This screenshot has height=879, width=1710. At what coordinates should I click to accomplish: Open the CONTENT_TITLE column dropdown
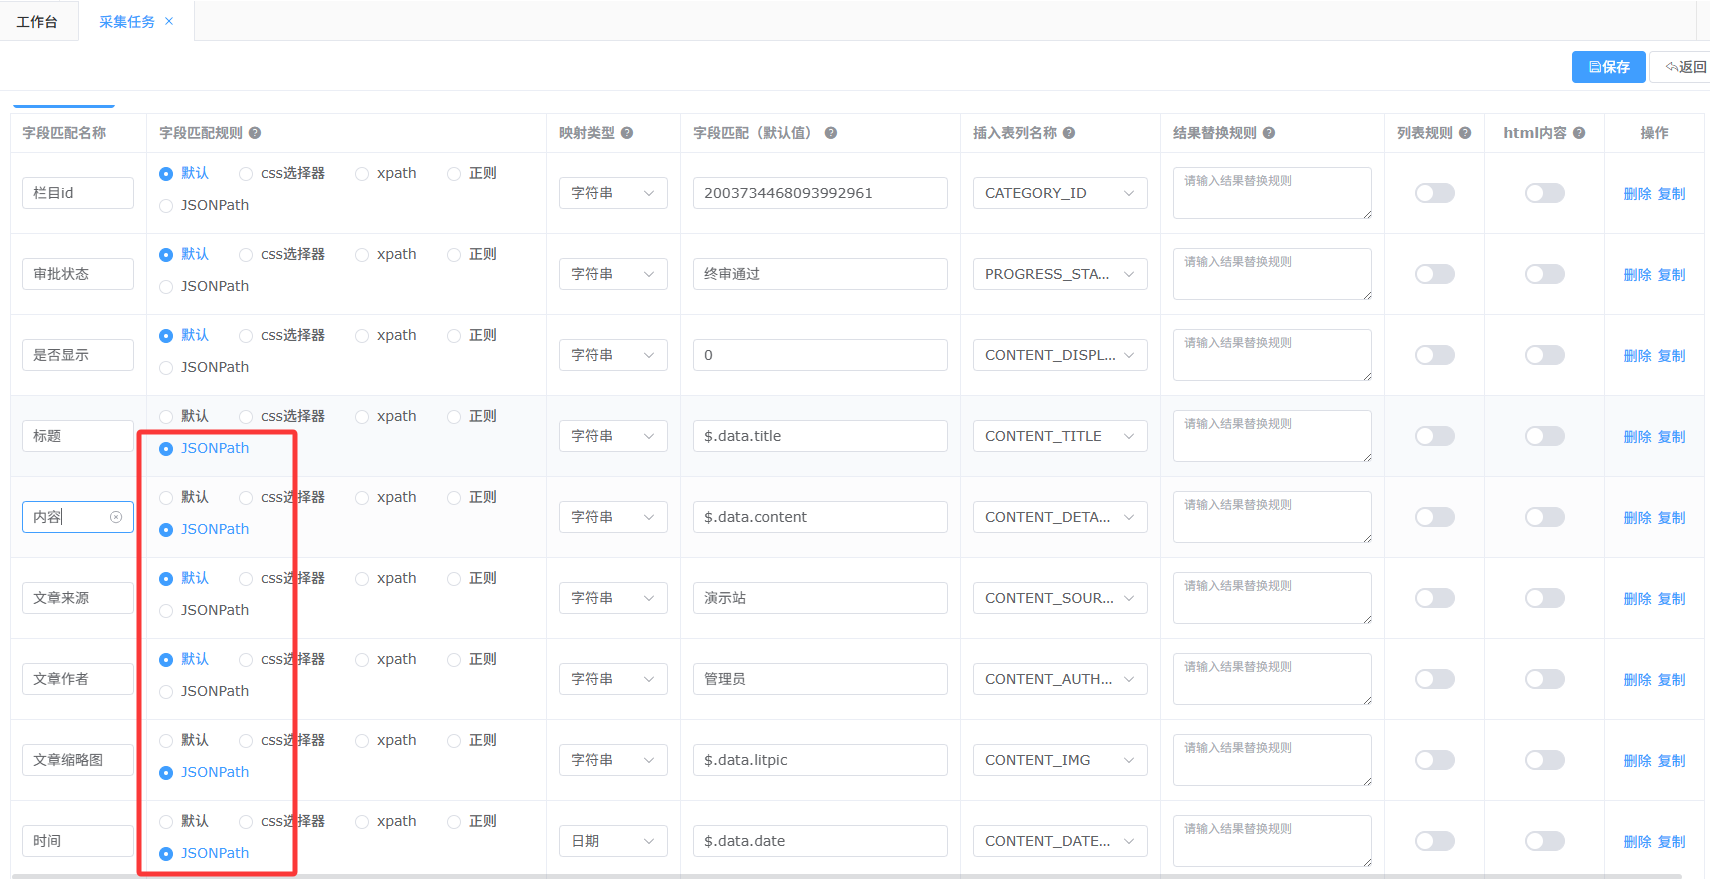point(1059,436)
